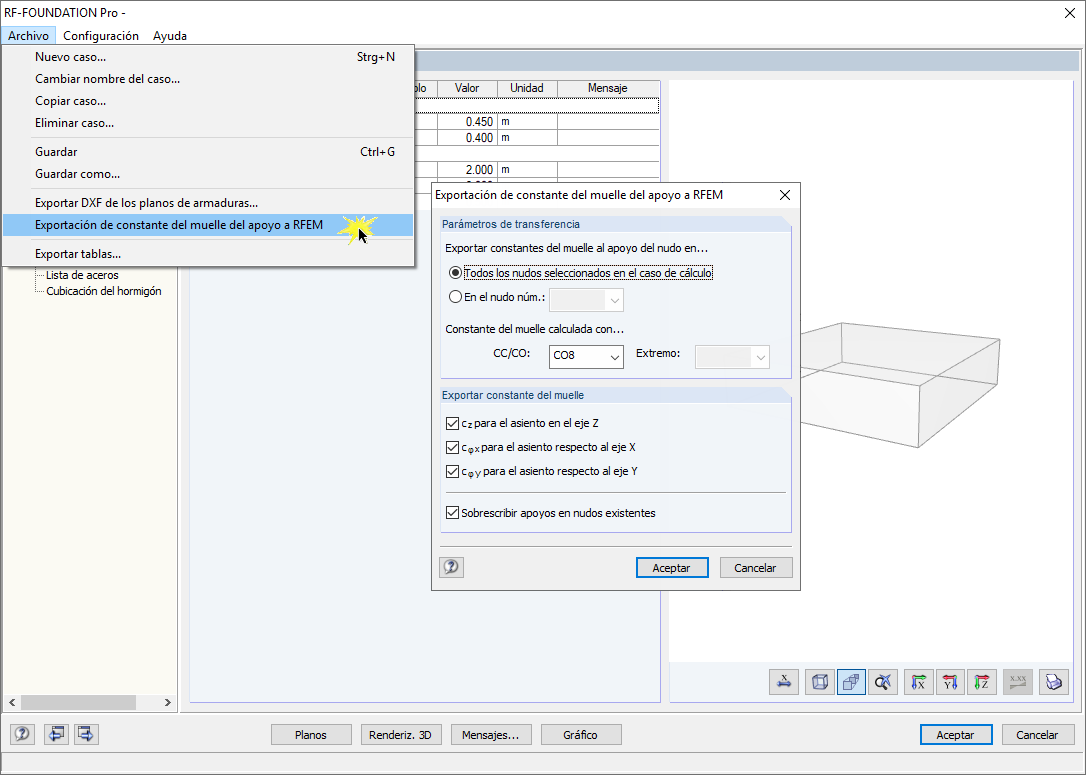Open the CC/CO dropdown showing CO8
Image resolution: width=1086 pixels, height=775 pixels.
(x=586, y=356)
